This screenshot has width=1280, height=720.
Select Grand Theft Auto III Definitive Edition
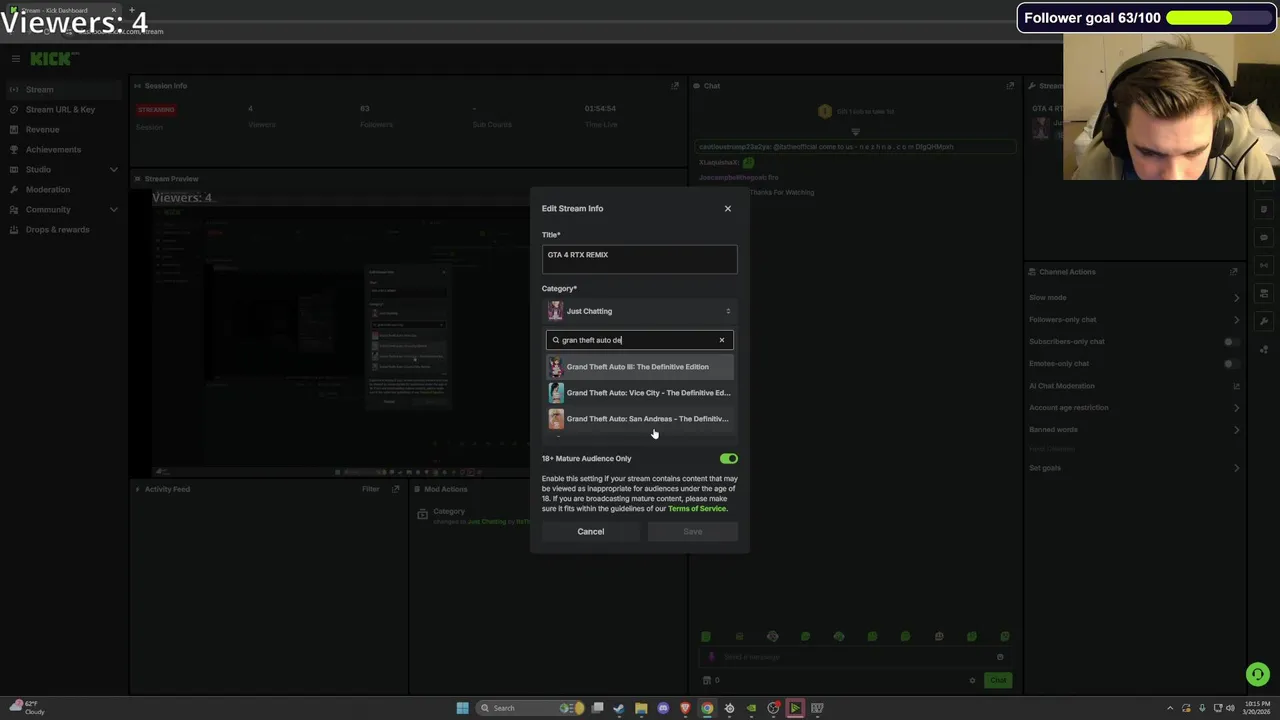pos(639,367)
